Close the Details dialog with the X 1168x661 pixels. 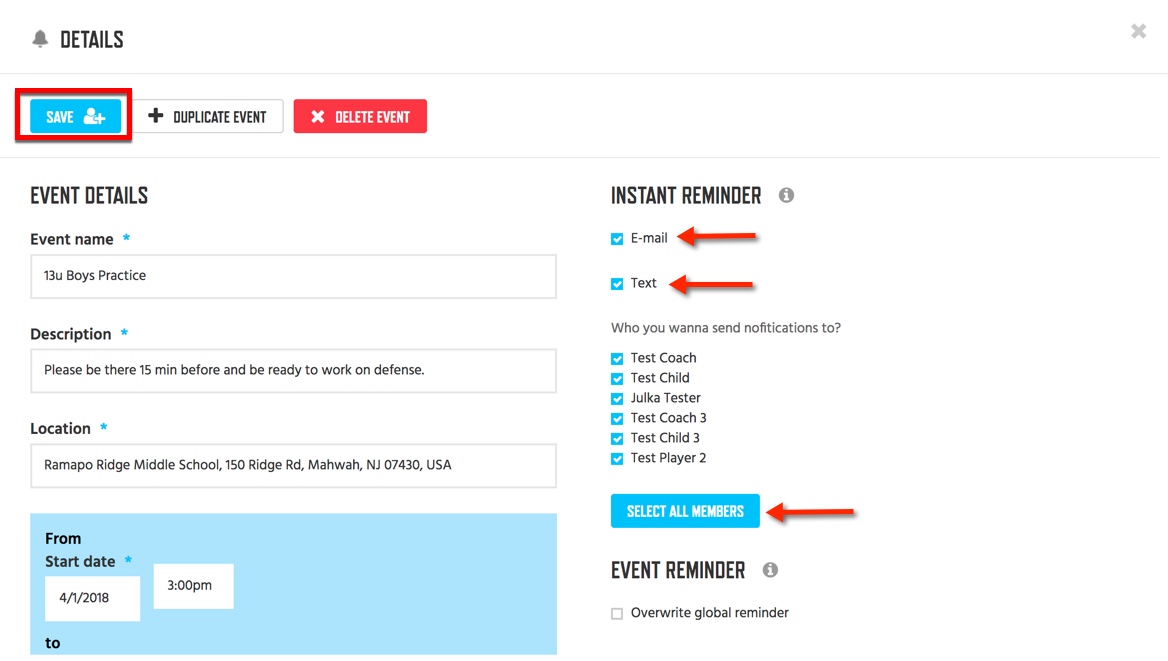click(x=1138, y=31)
